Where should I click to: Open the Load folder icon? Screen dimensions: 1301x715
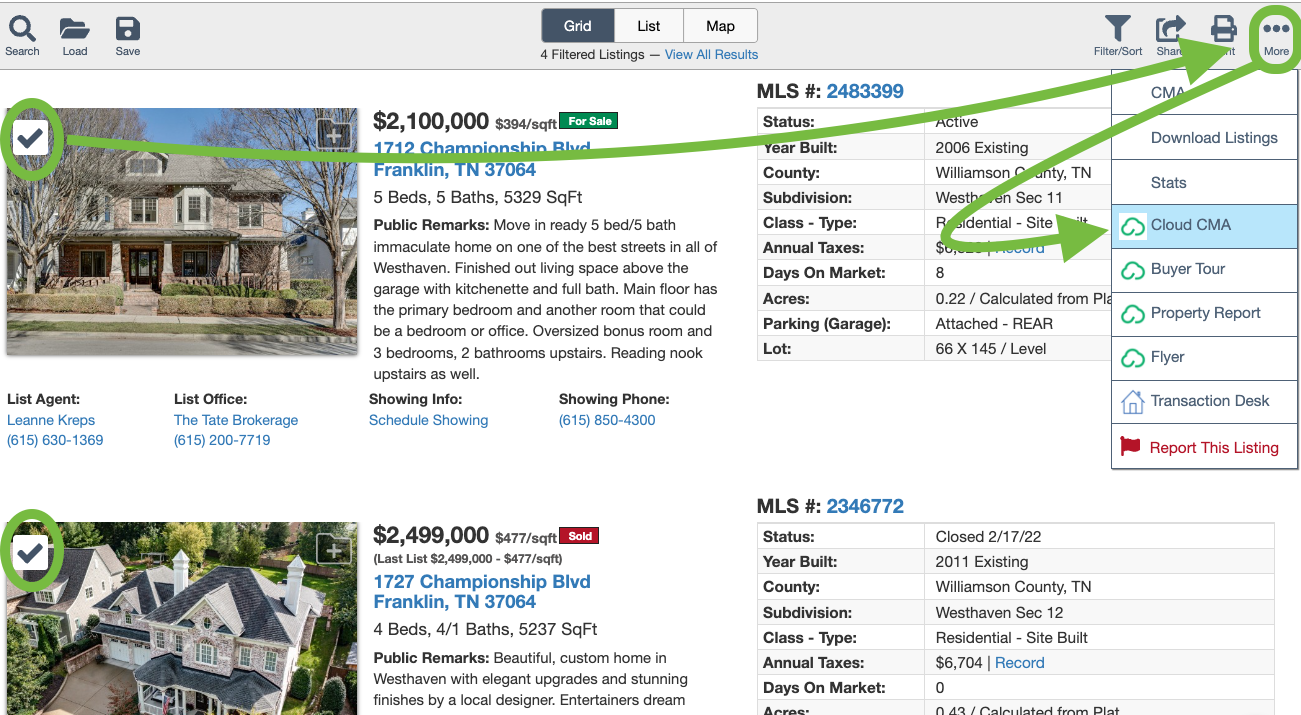[x=75, y=29]
